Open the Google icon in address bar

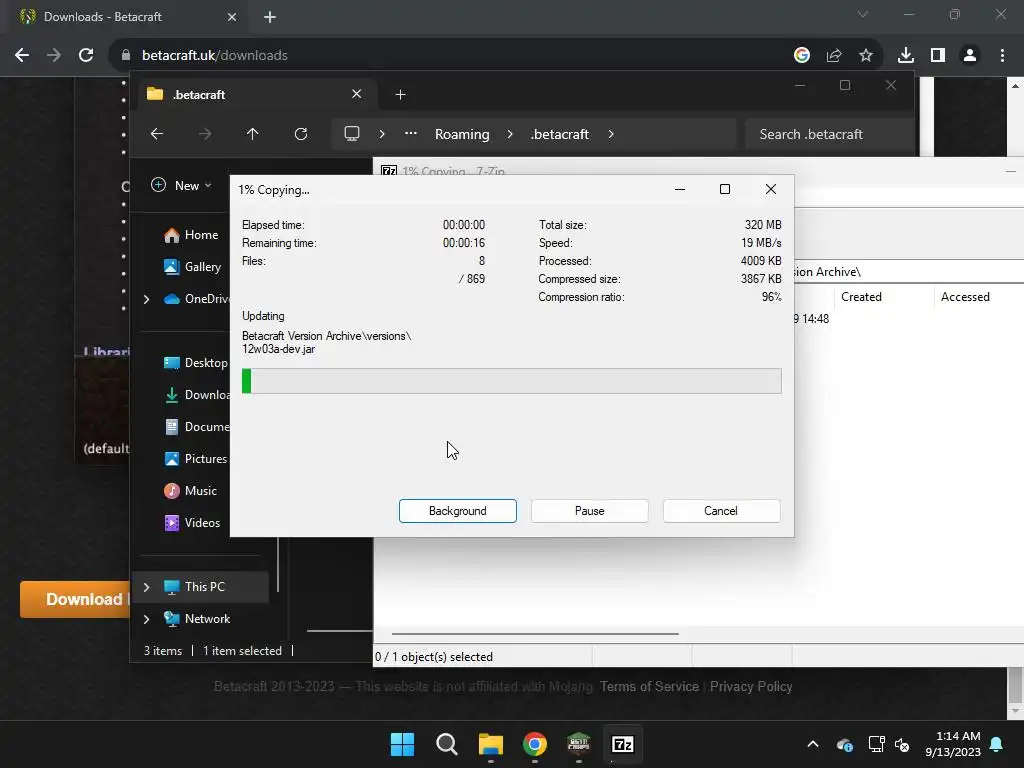click(802, 56)
